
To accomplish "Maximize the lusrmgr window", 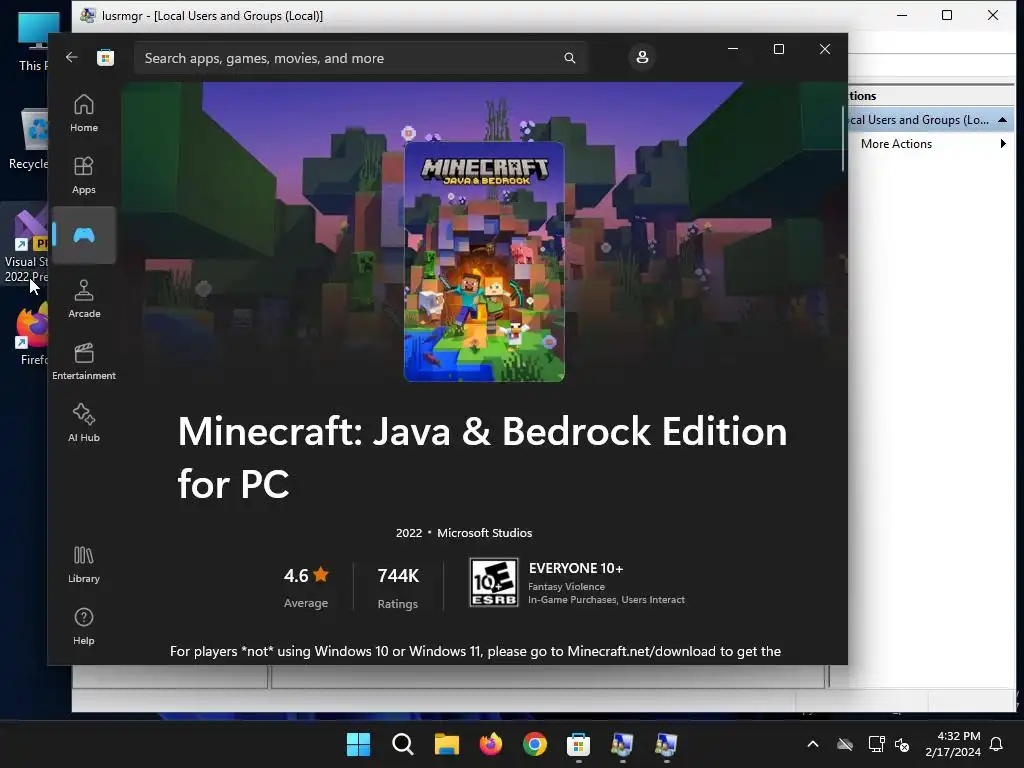I will tap(947, 15).
